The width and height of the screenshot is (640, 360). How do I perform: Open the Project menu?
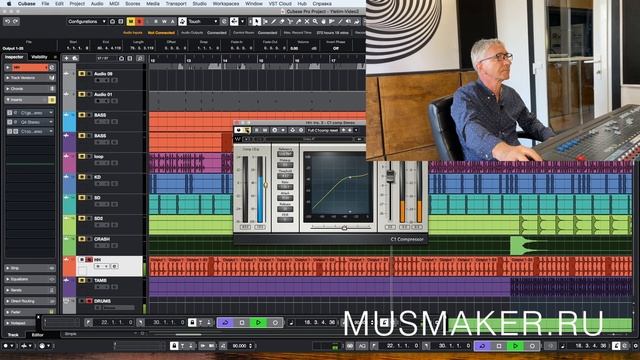click(77, 4)
